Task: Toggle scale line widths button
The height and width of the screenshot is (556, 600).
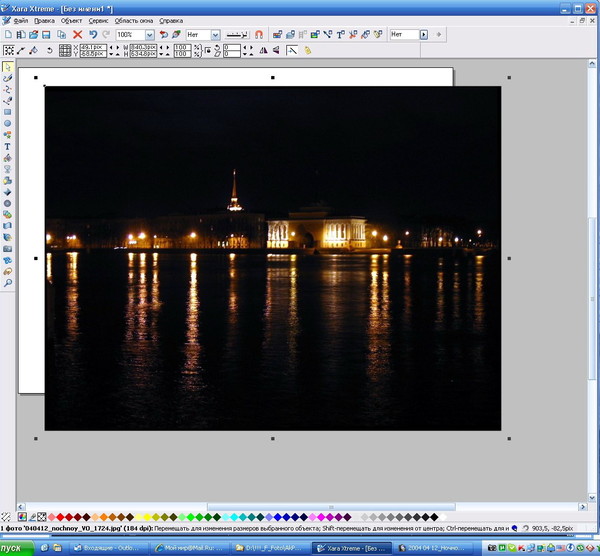Action: [x=292, y=51]
